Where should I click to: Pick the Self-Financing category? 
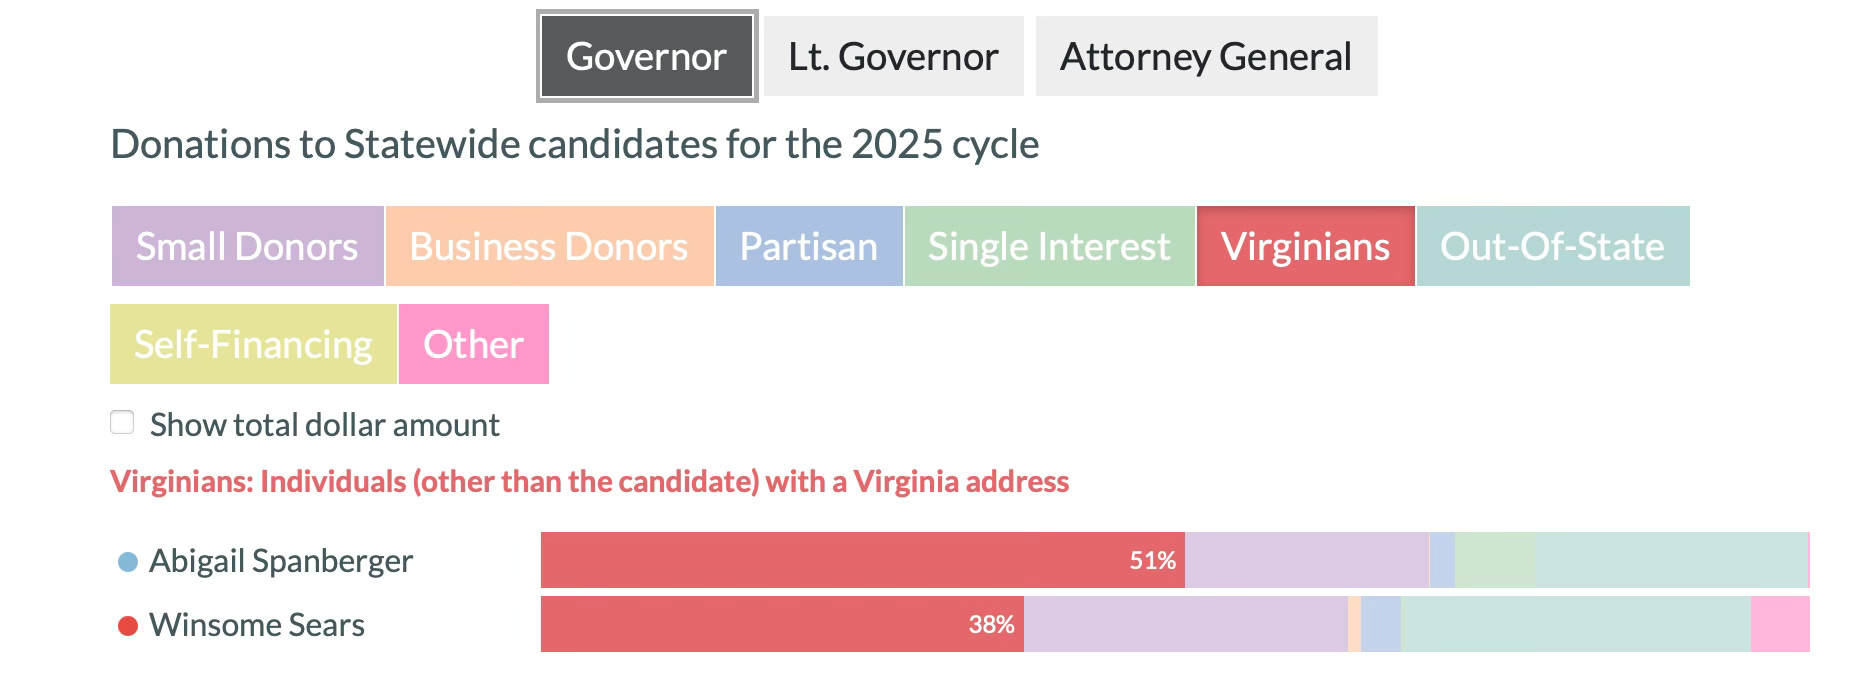253,344
